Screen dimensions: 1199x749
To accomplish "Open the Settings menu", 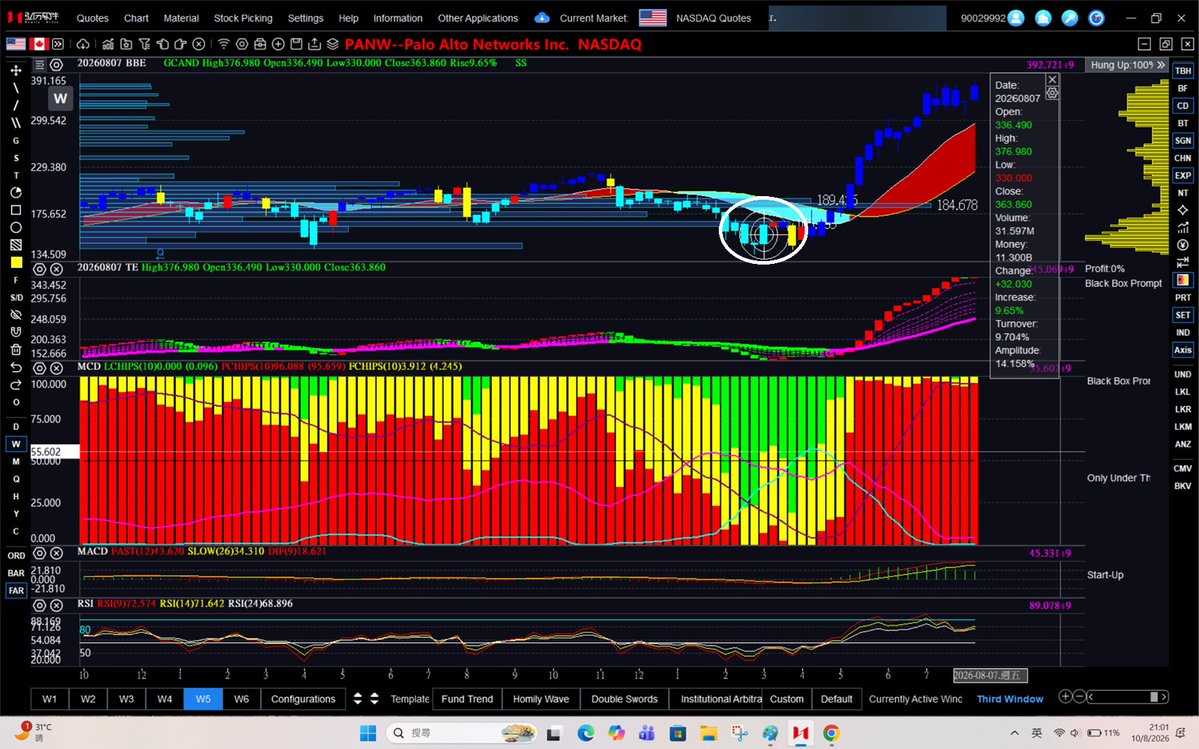I will click(305, 18).
